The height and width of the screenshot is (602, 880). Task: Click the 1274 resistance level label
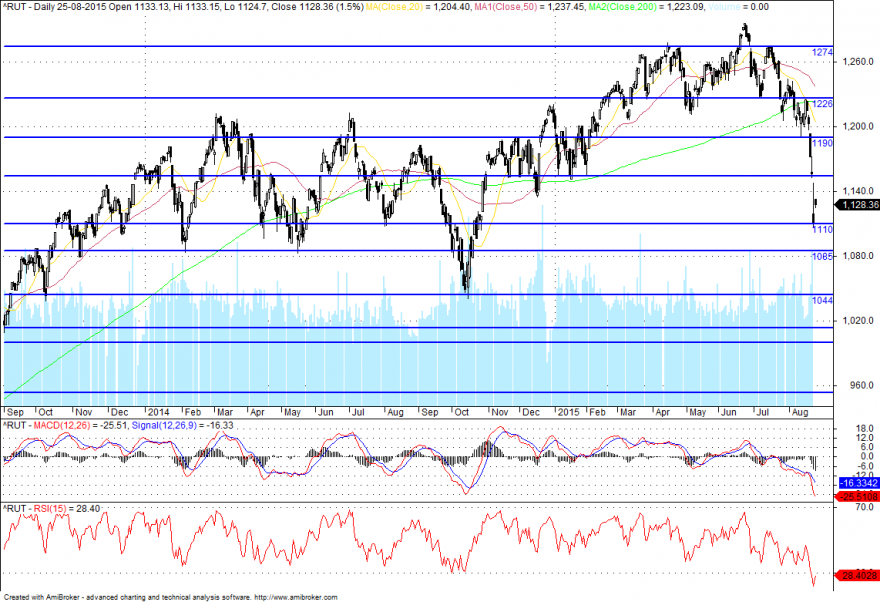[x=822, y=52]
